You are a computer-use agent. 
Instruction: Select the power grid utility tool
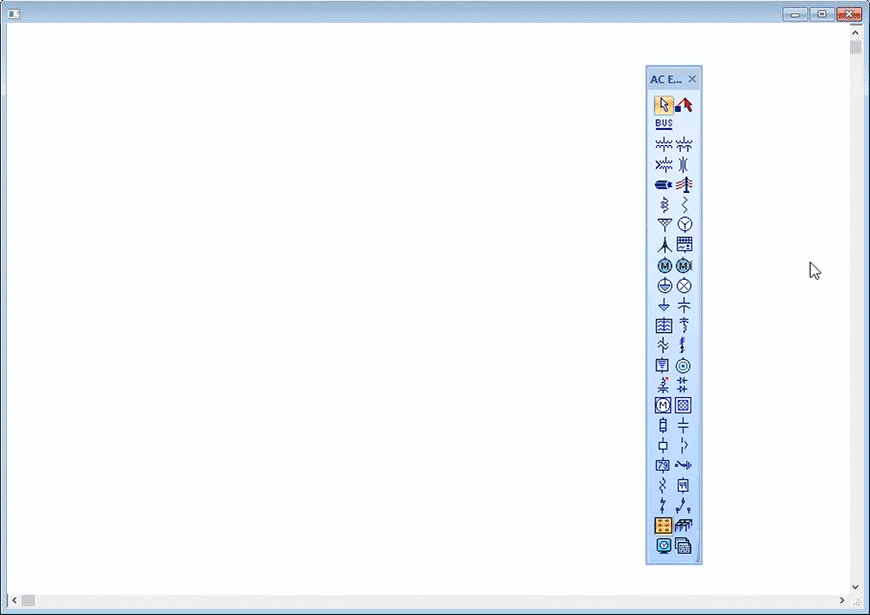click(x=662, y=224)
